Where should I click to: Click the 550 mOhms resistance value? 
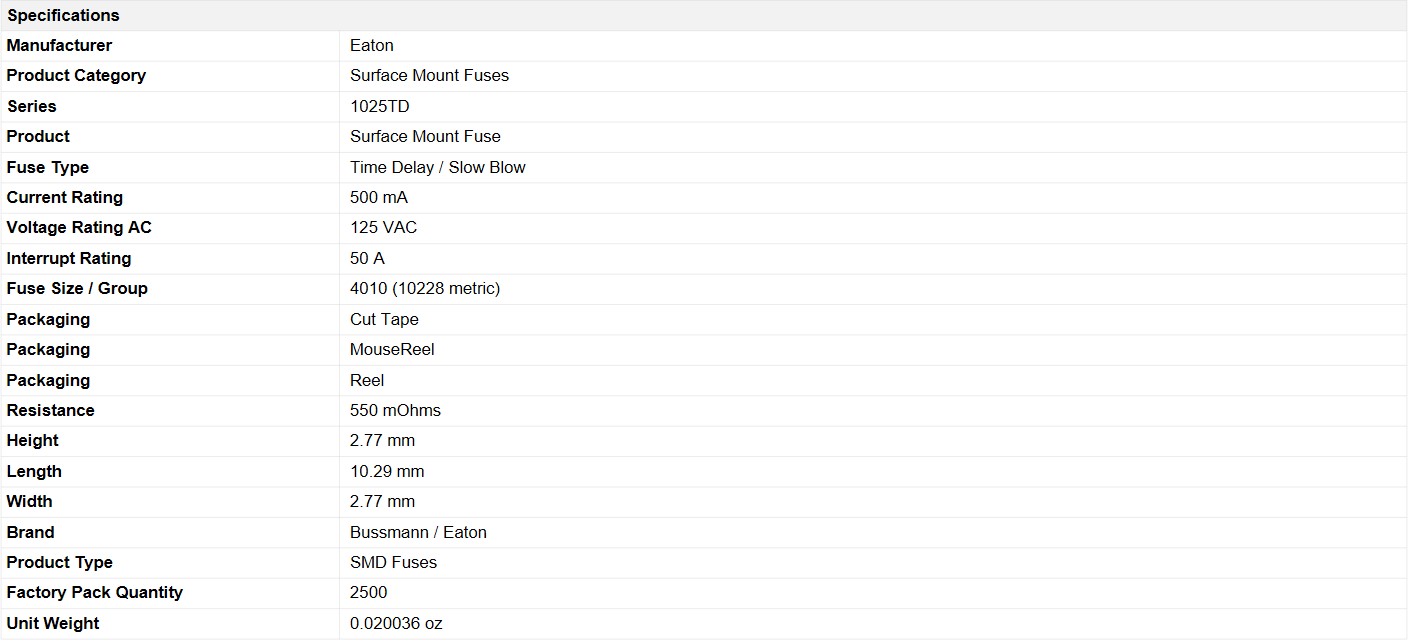(395, 410)
